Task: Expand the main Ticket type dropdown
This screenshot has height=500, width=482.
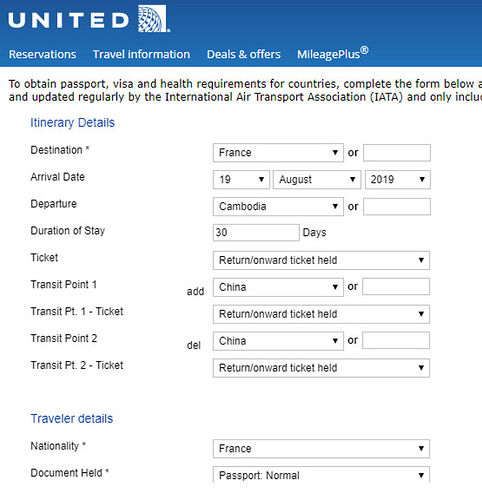Action: click(321, 260)
